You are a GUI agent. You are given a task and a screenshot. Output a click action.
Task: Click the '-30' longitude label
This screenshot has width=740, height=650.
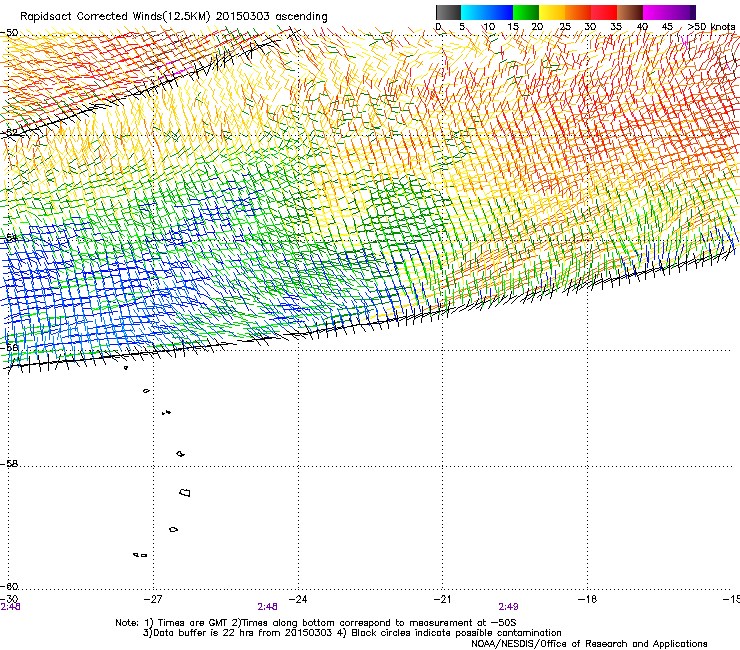(9, 599)
